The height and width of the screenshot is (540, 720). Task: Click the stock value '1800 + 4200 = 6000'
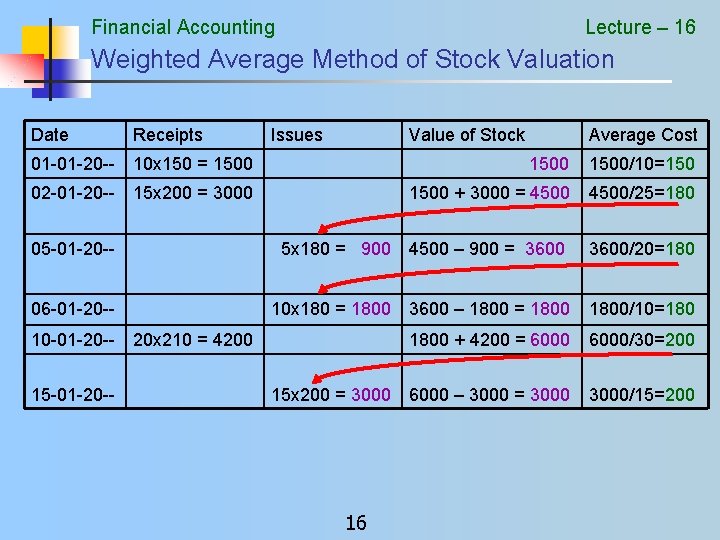pyautogui.click(x=489, y=340)
